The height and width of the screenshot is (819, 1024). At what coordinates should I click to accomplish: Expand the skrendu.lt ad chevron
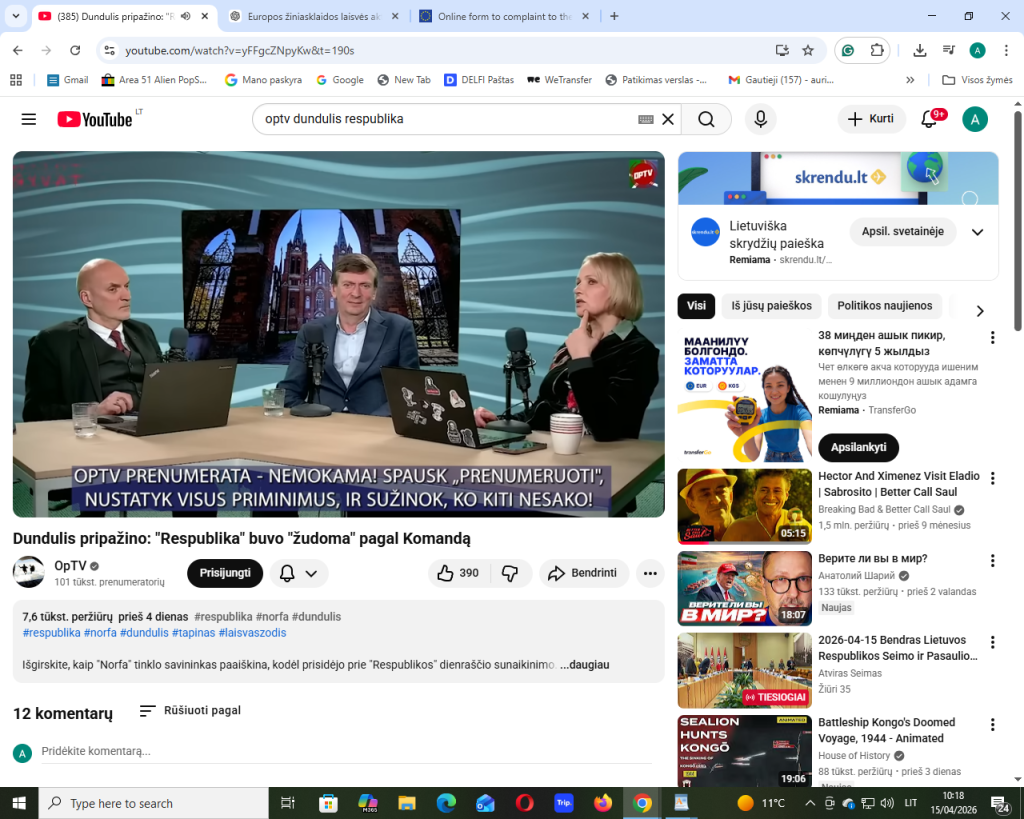[x=978, y=232]
